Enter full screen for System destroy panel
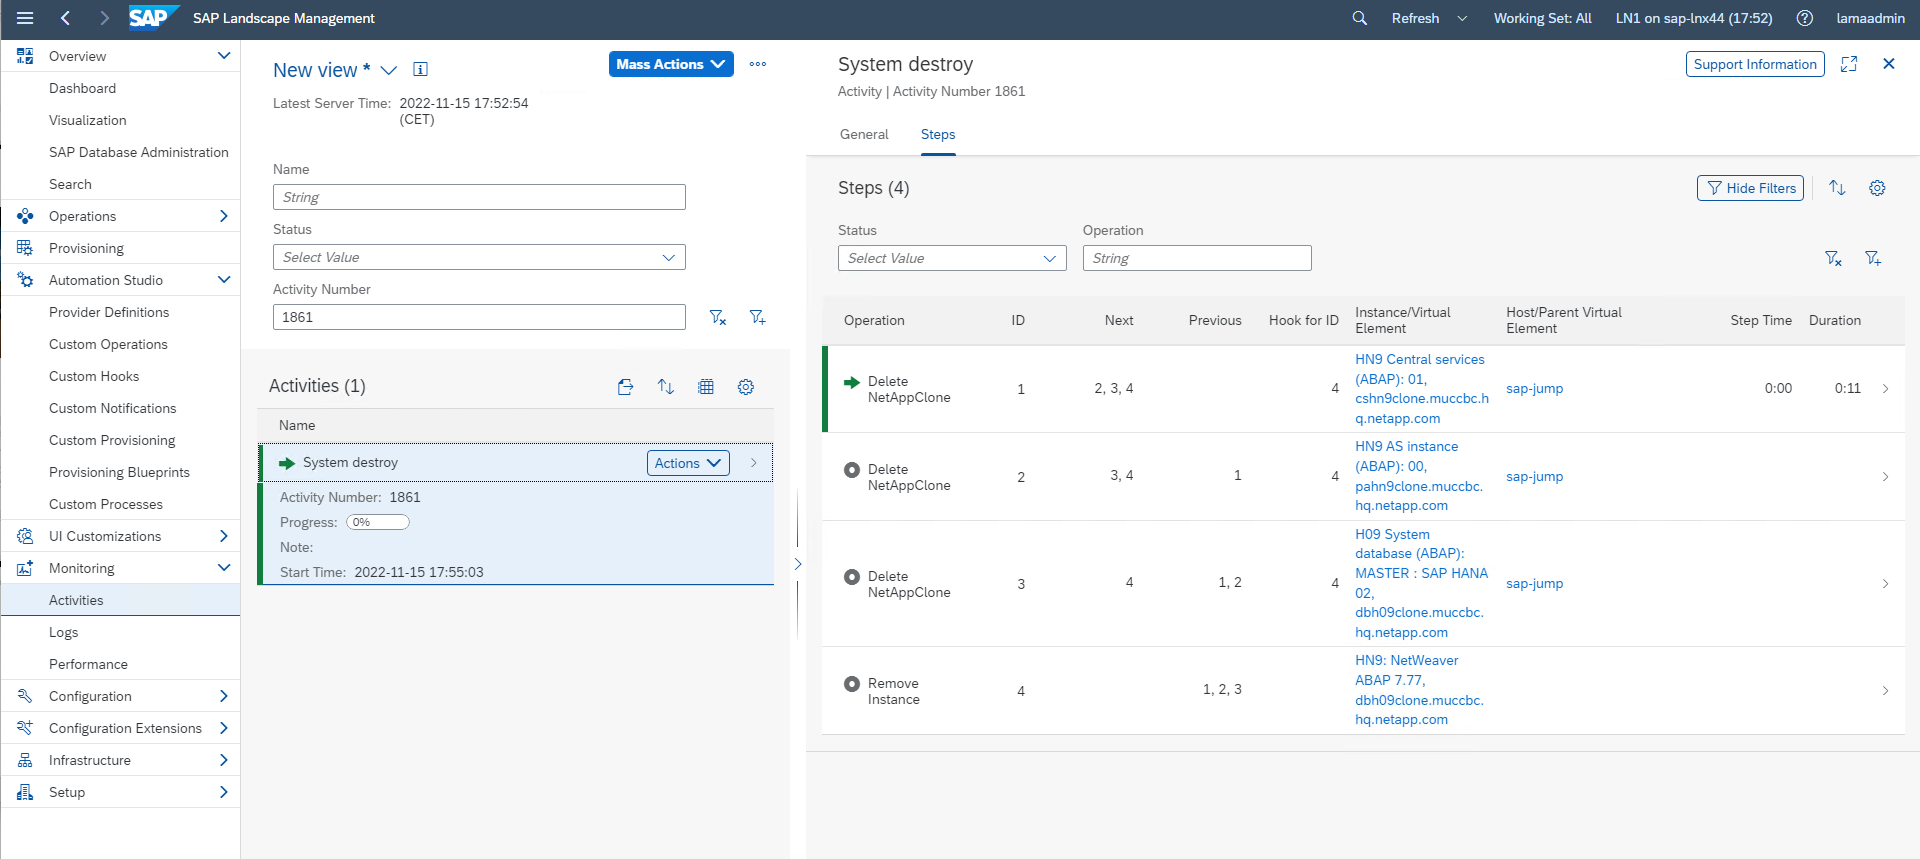 (x=1849, y=64)
